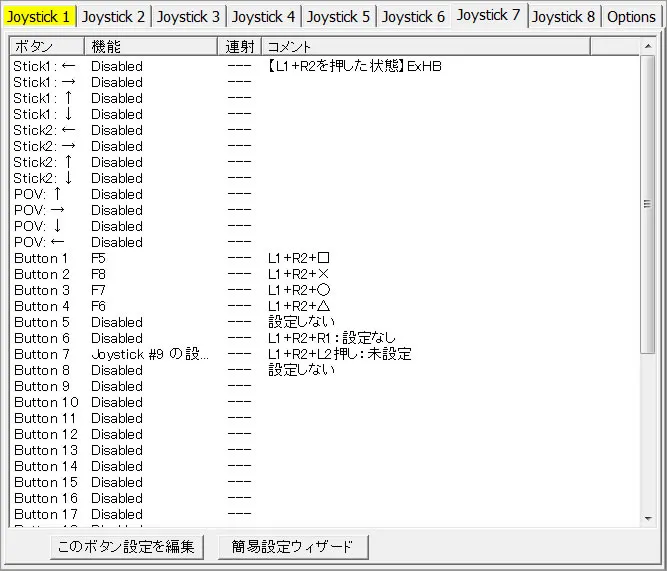
Task: Click the L1+R2+△ comment
Action: pos(299,306)
